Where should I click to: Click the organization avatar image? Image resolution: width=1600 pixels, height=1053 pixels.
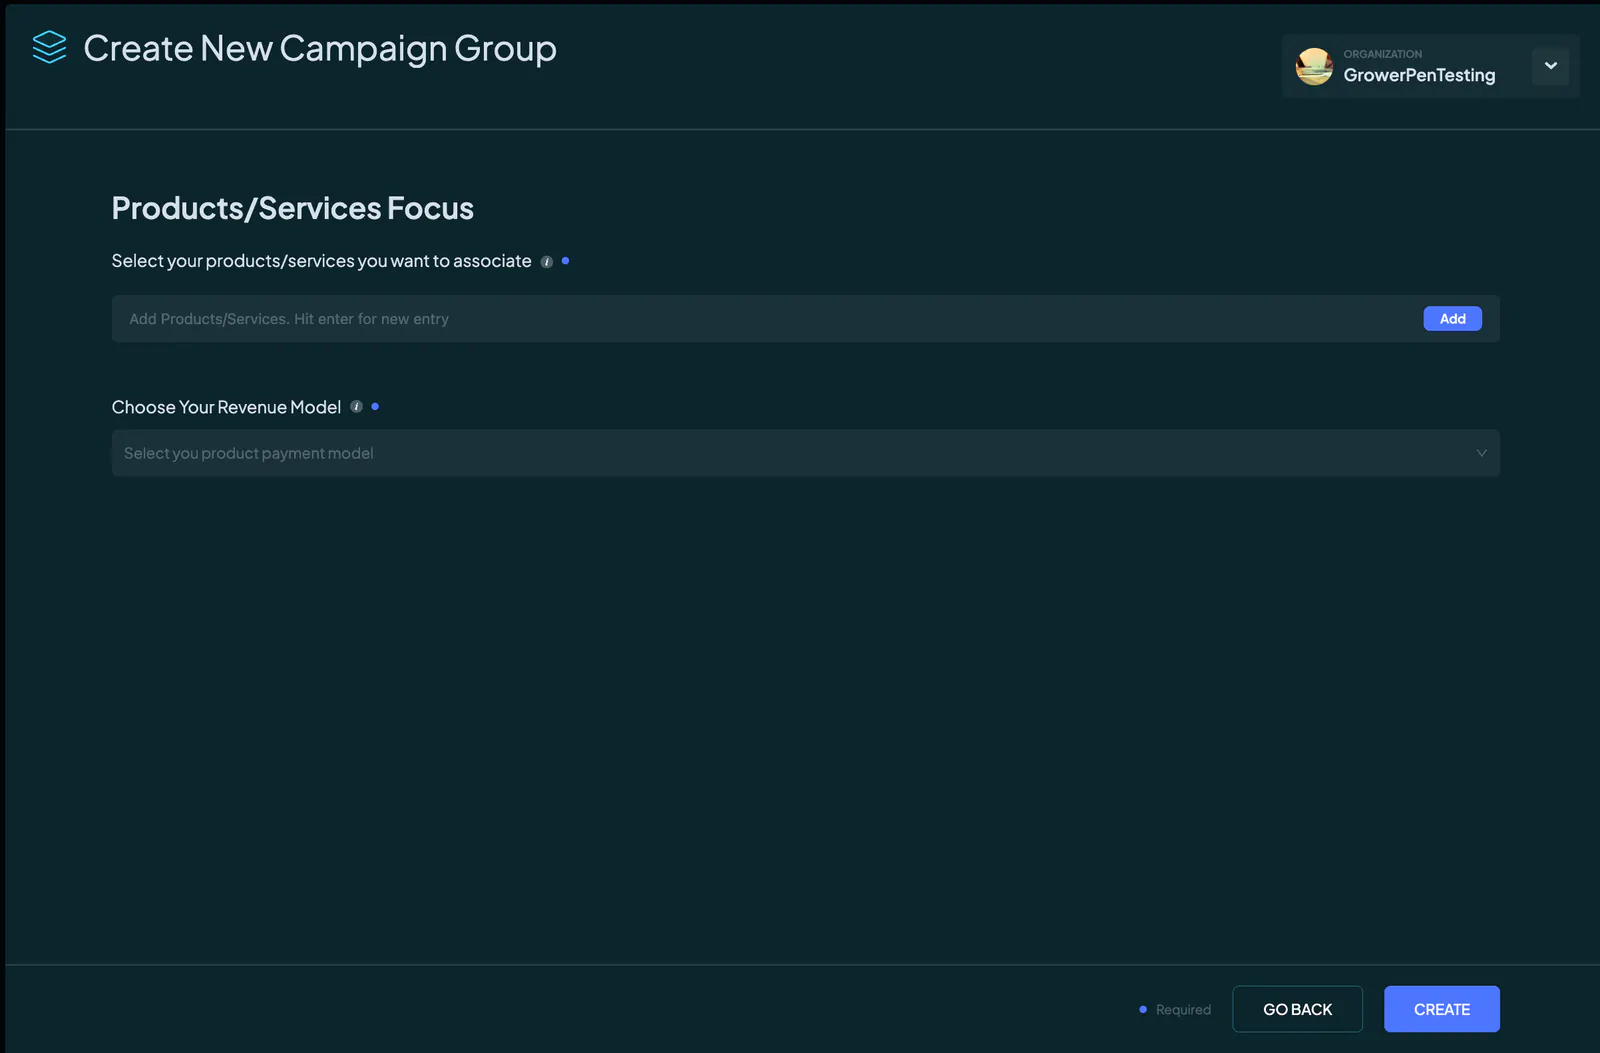[1314, 66]
